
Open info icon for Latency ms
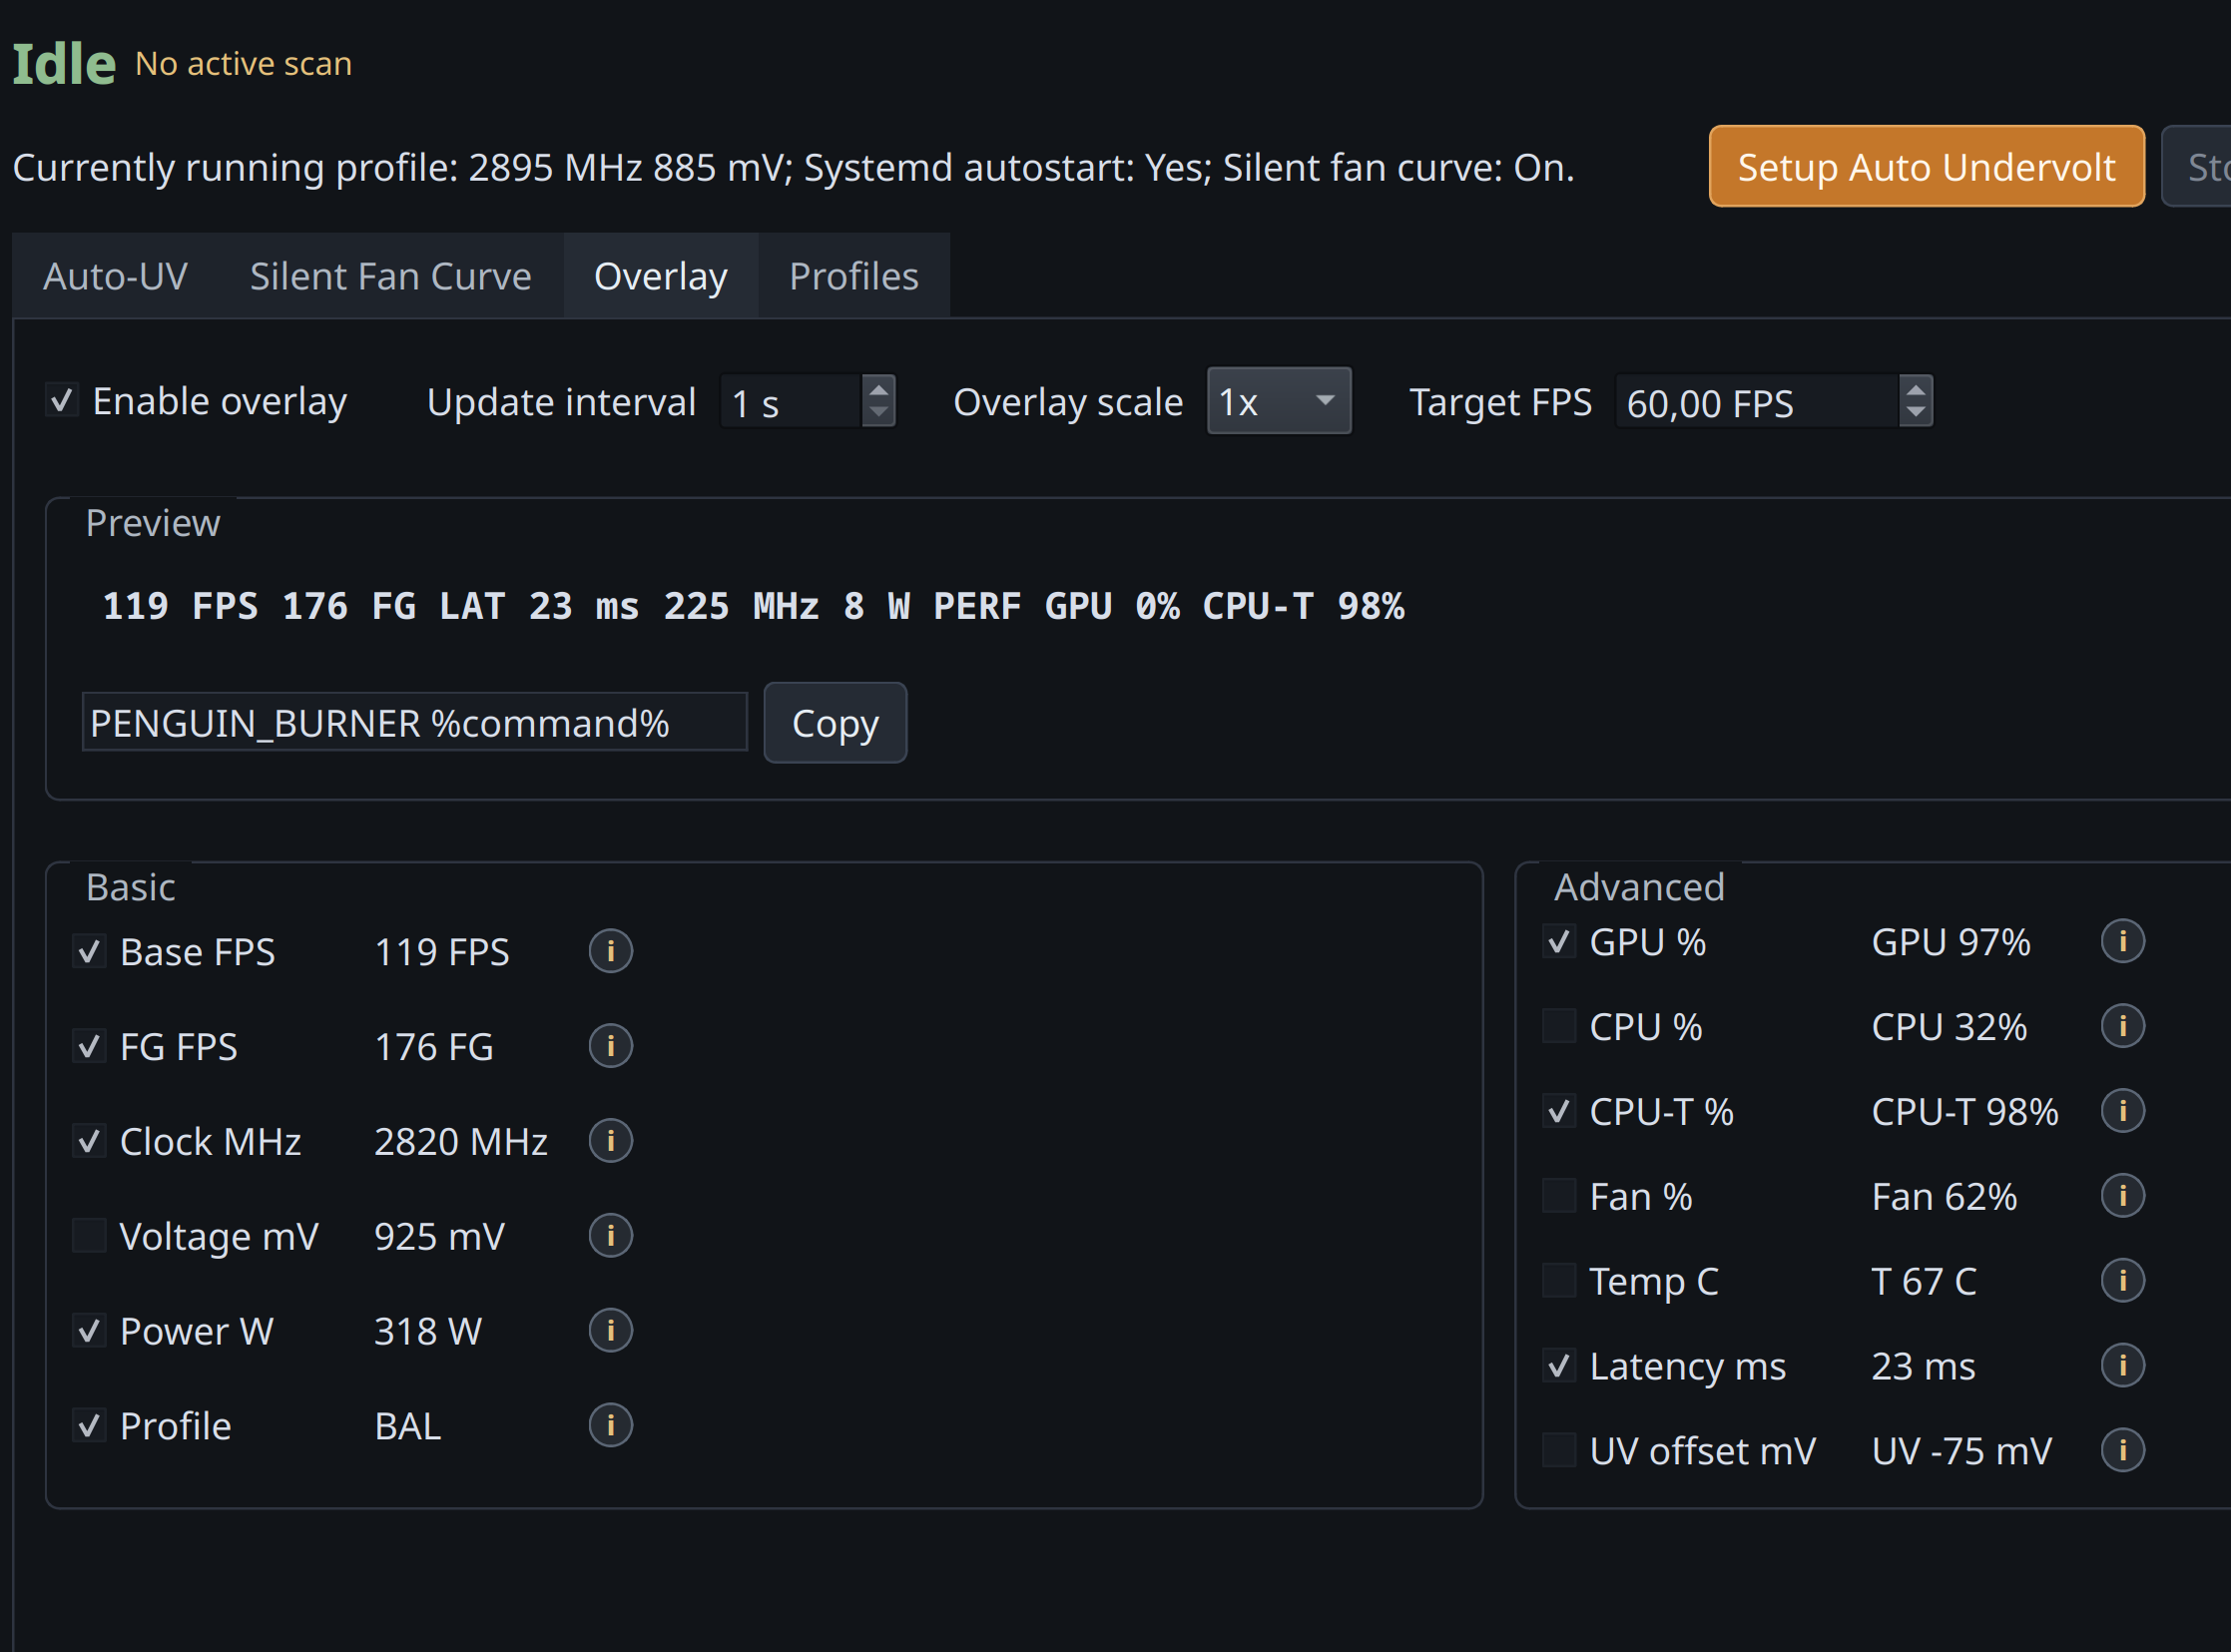pyautogui.click(x=2122, y=1366)
